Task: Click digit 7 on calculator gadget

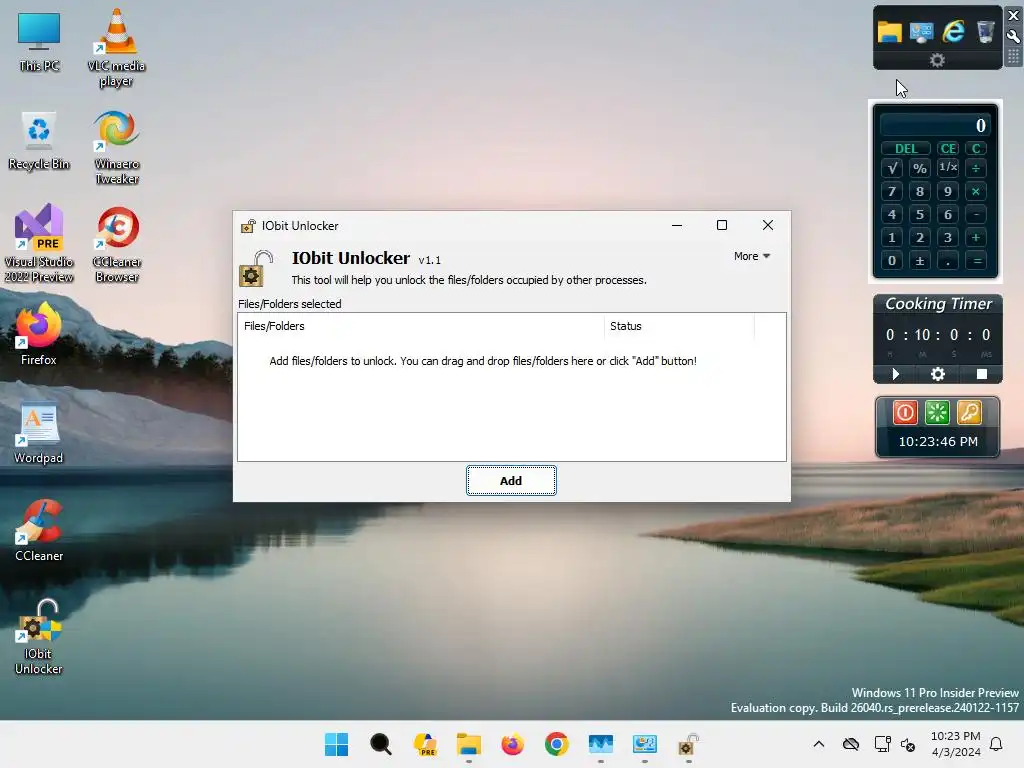Action: [892, 191]
